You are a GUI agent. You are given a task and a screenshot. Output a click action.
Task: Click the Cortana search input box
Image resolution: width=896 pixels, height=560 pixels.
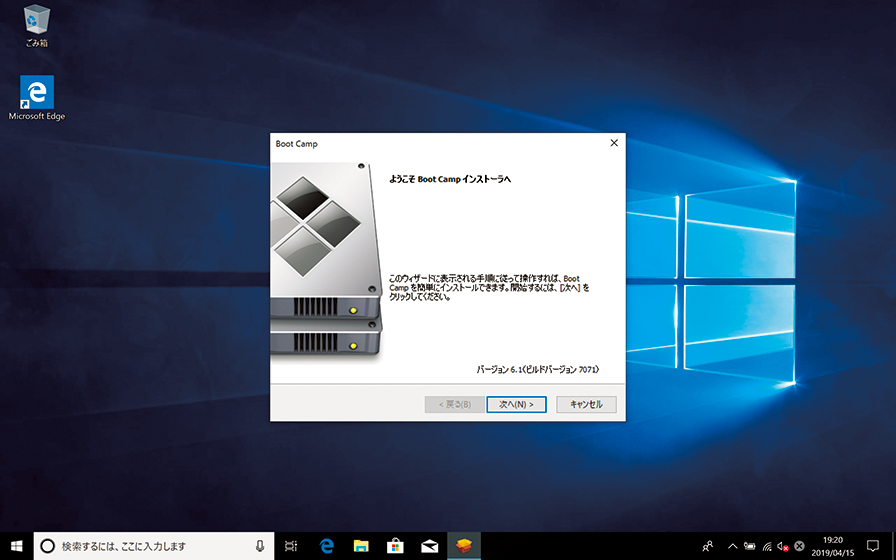[150, 546]
